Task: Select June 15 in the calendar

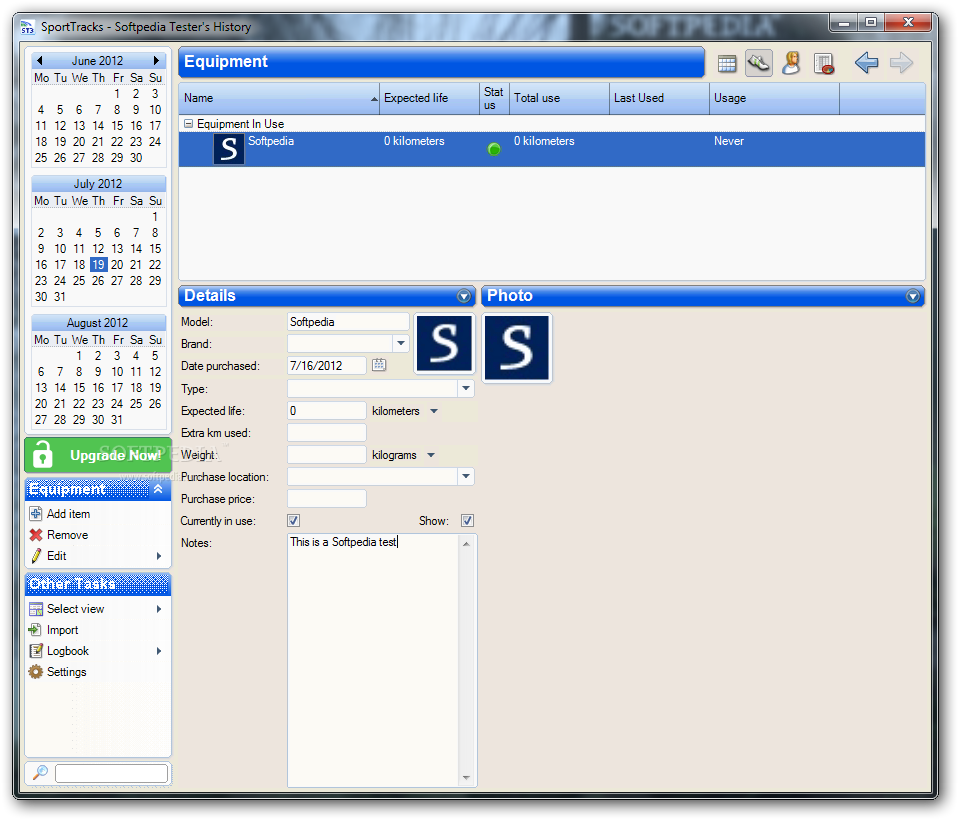Action: [x=117, y=125]
